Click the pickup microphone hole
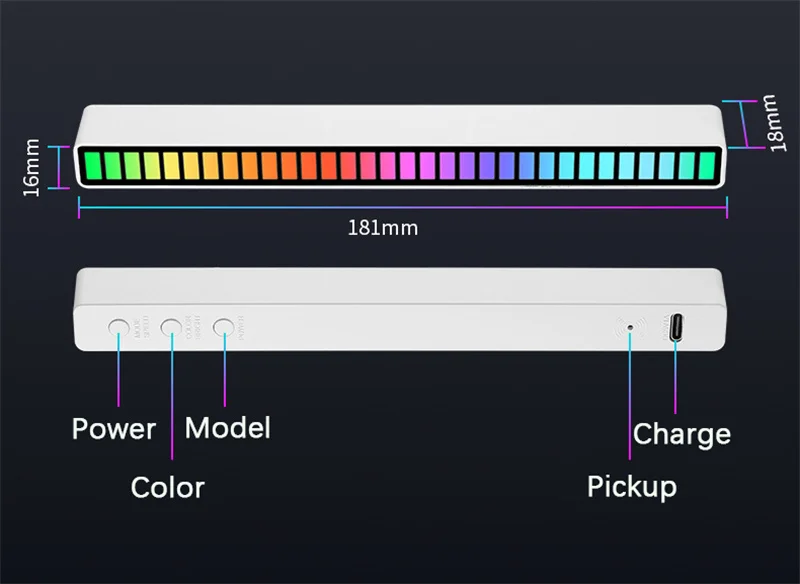The height and width of the screenshot is (584, 800). (x=630, y=327)
